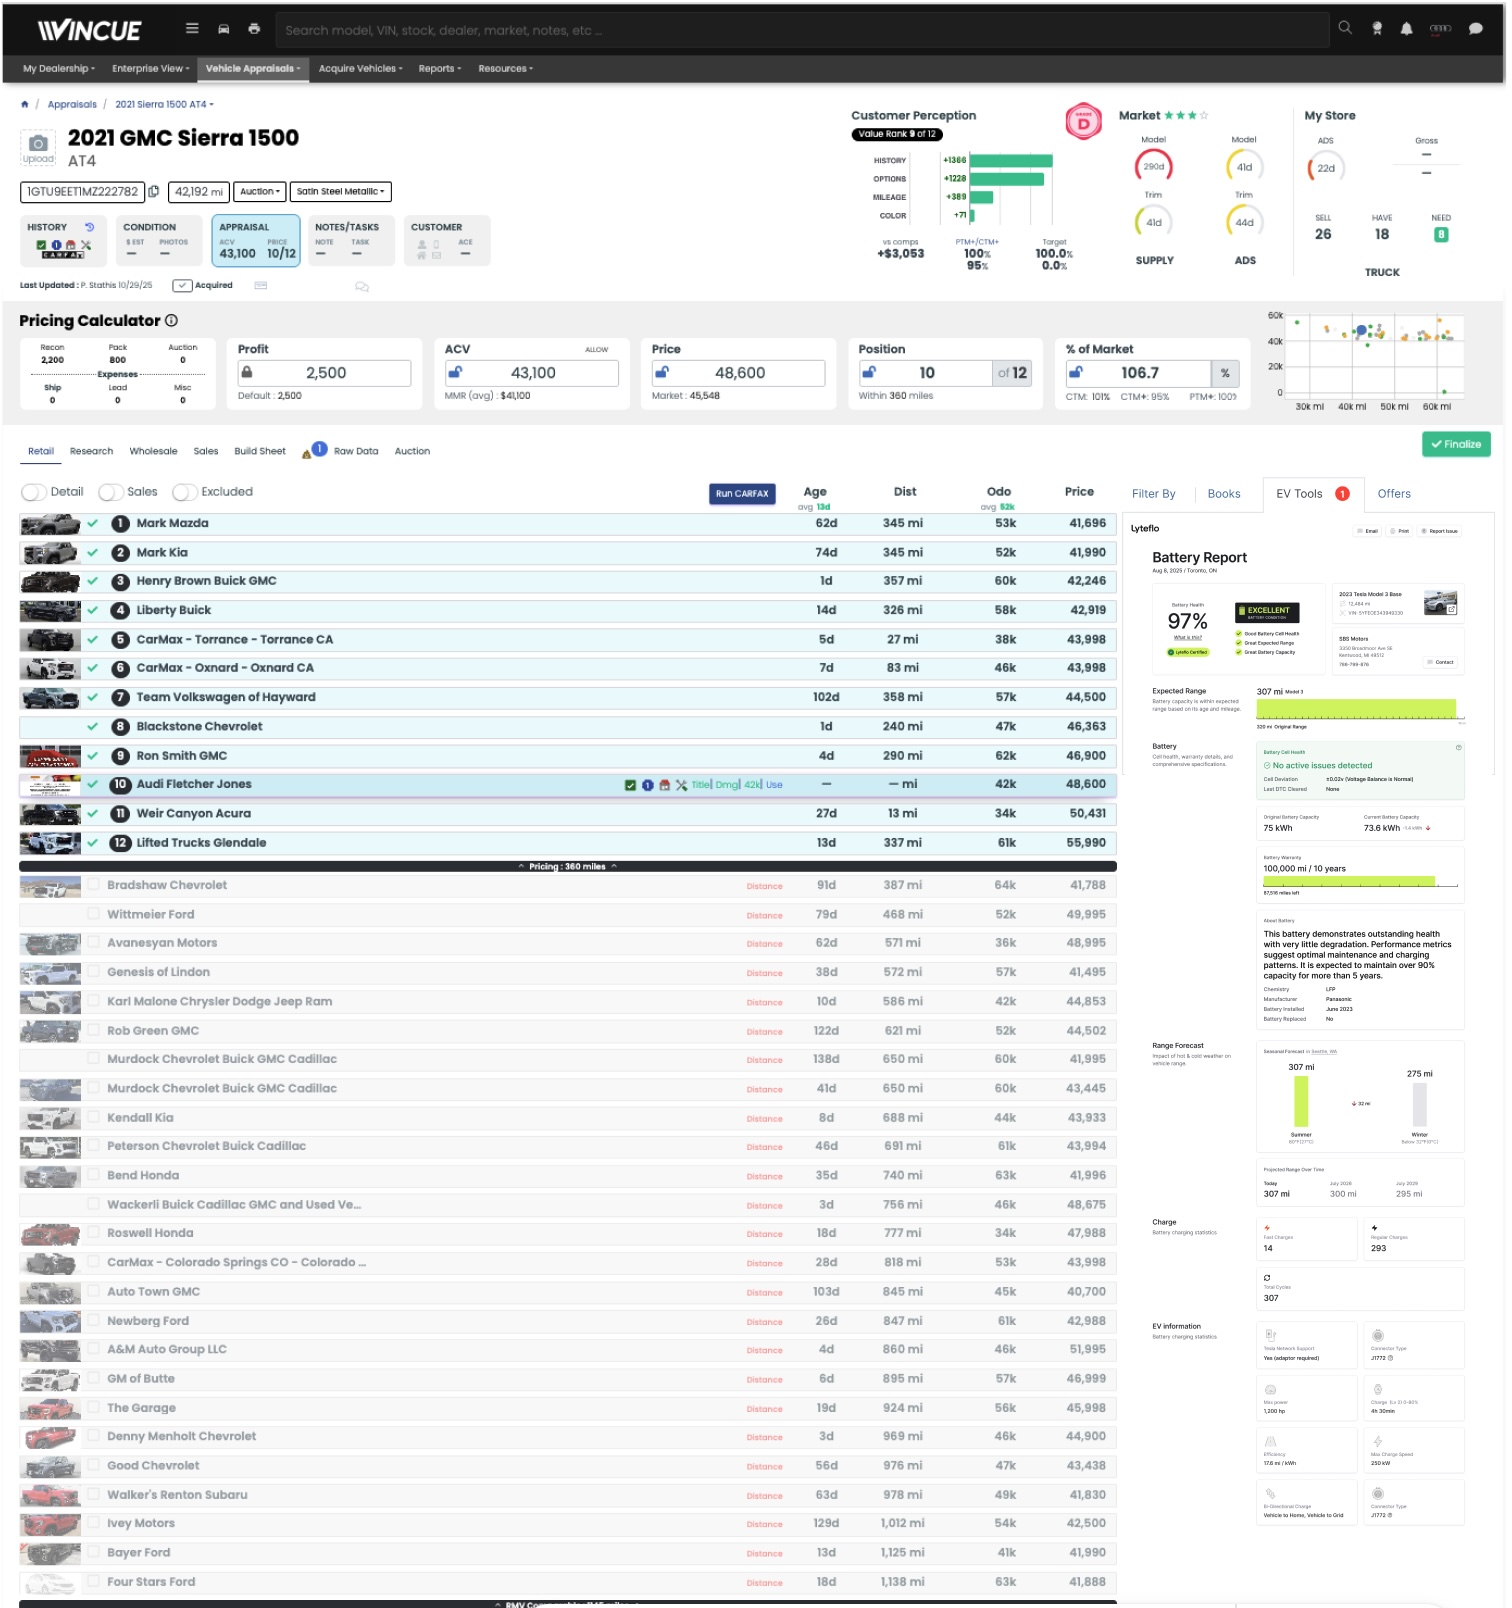Open the hamburger menu in top bar
Viewport: 1512px width, 1608px height.
tap(192, 29)
